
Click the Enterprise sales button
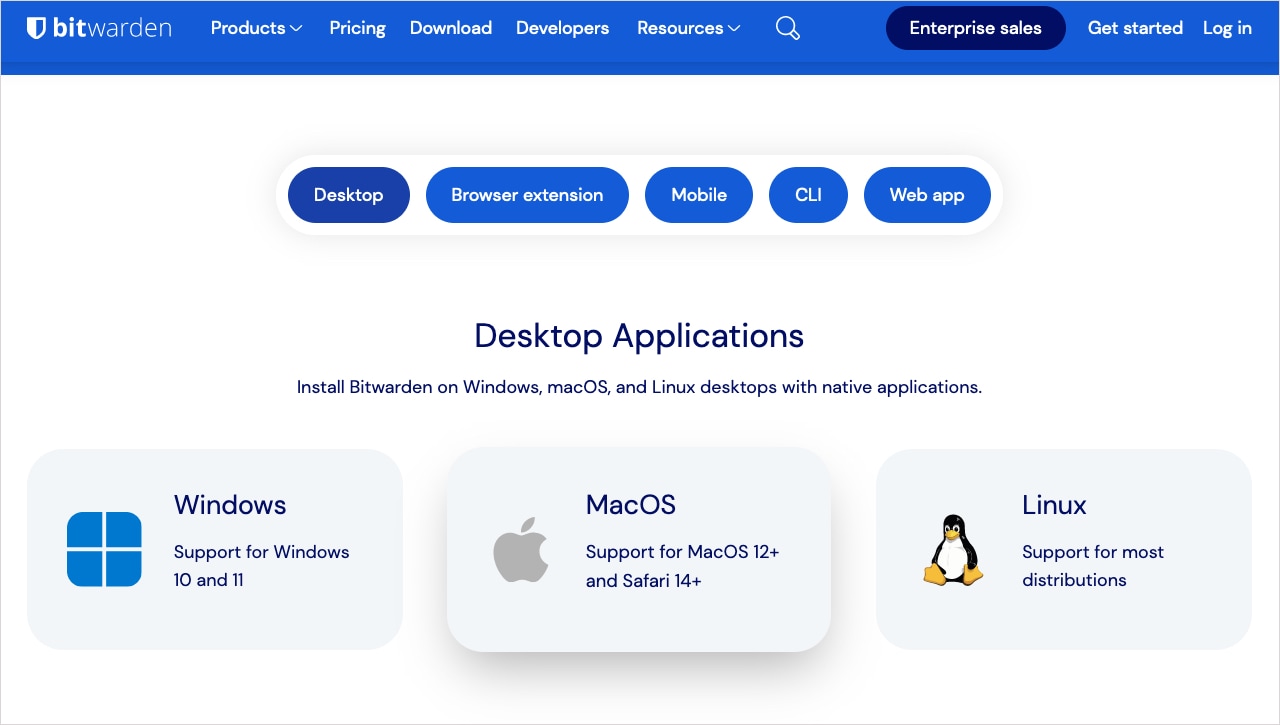[x=976, y=28]
